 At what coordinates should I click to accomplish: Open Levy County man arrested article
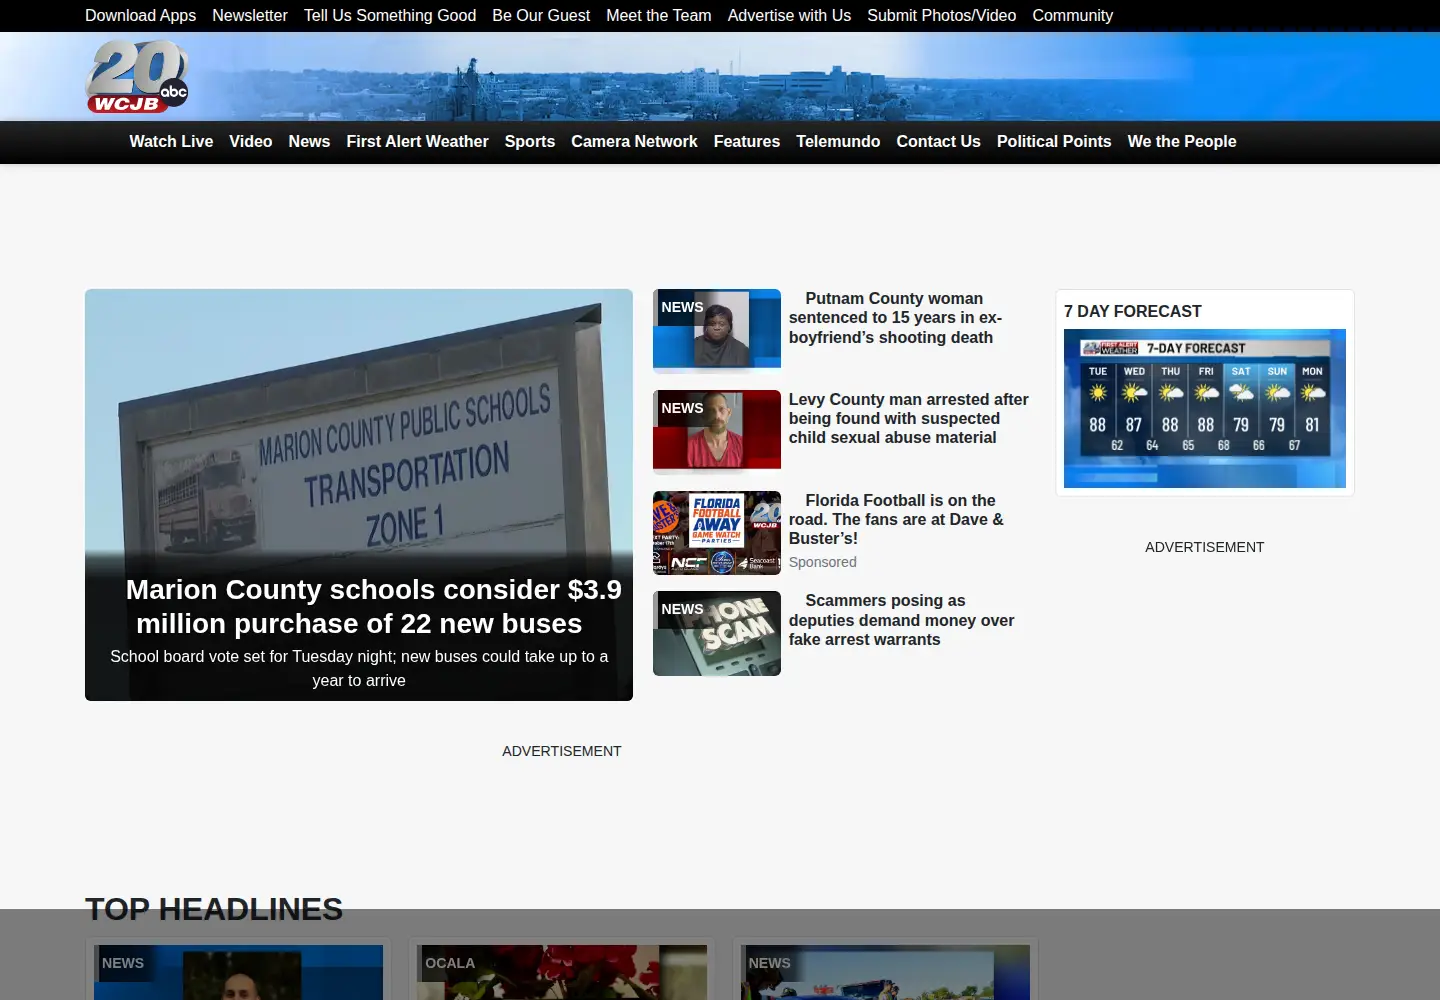pyautogui.click(x=909, y=418)
